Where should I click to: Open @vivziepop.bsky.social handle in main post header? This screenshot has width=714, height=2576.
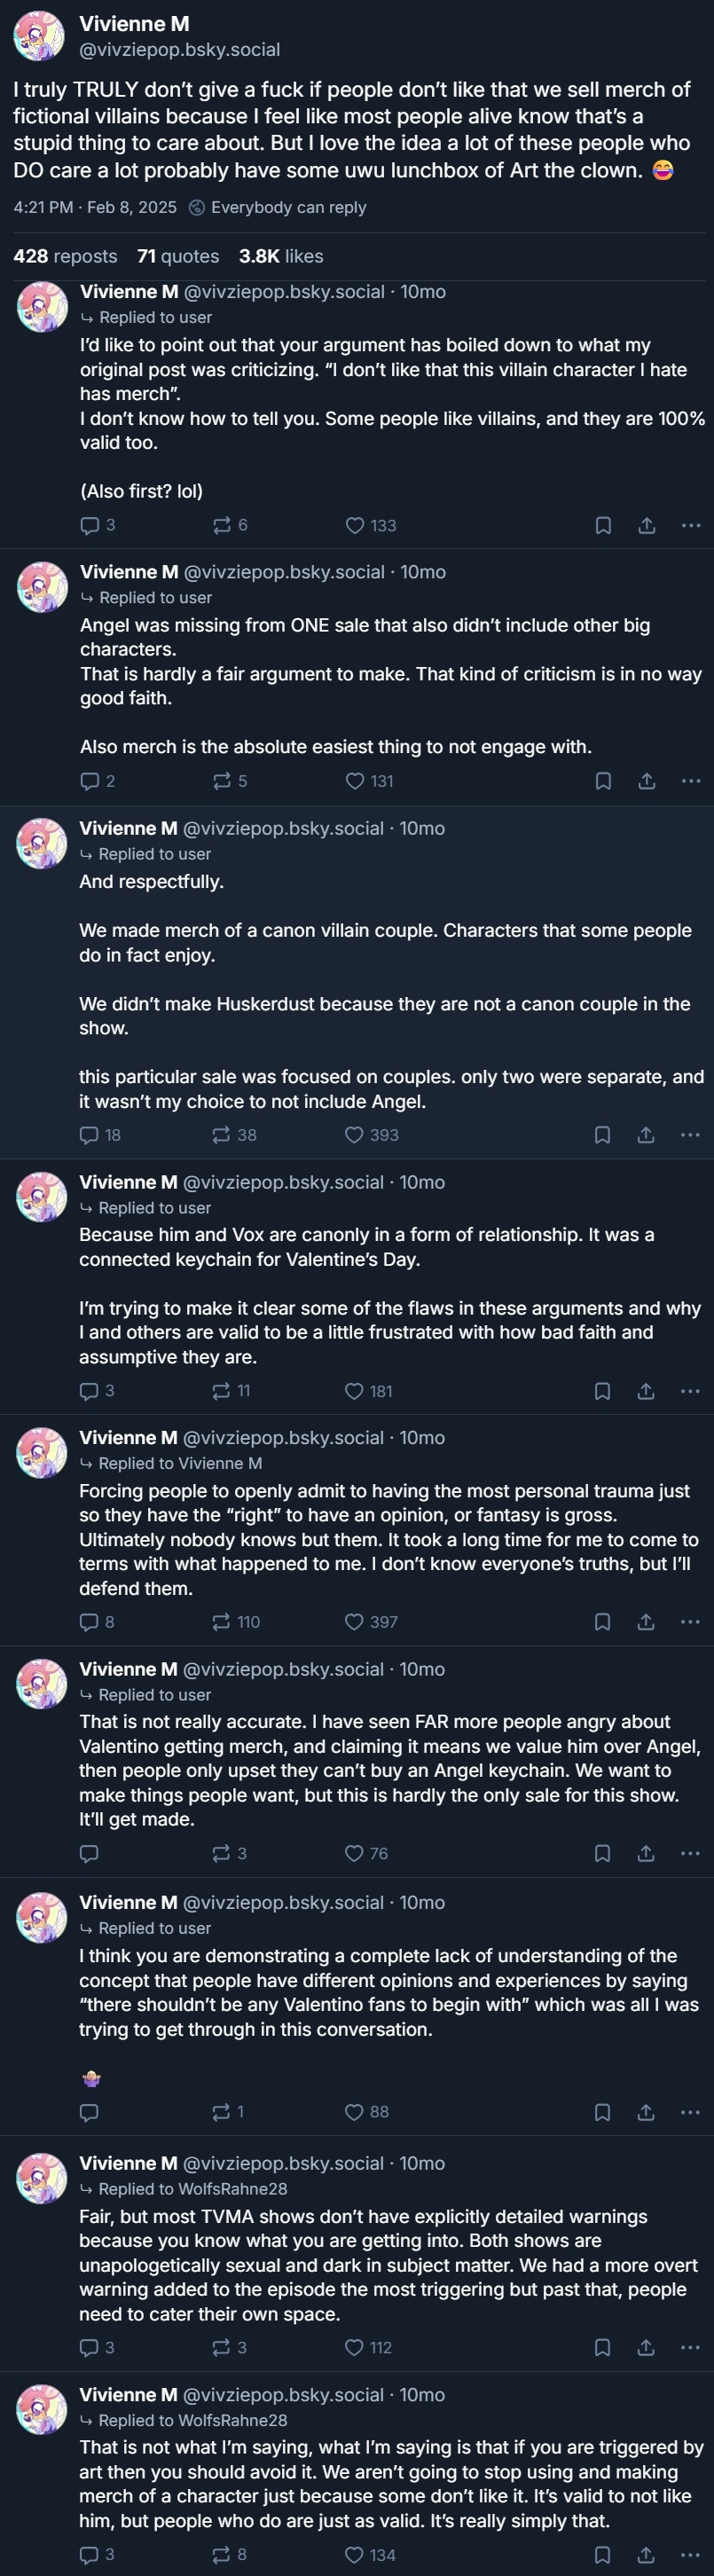point(180,50)
